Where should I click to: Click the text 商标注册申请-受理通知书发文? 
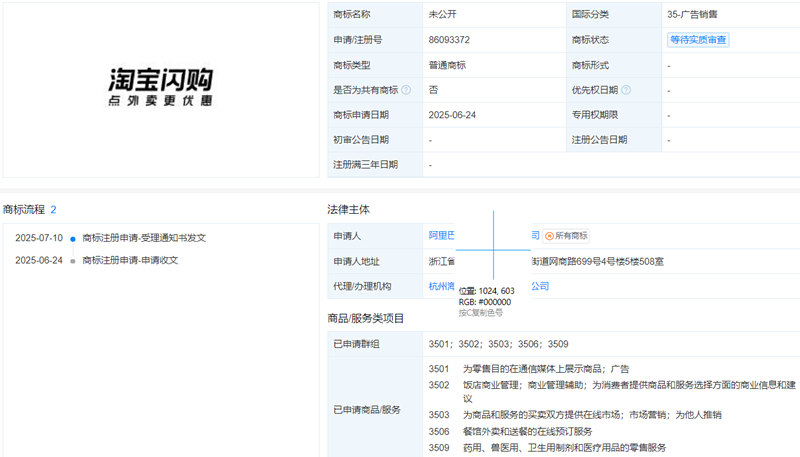144,238
